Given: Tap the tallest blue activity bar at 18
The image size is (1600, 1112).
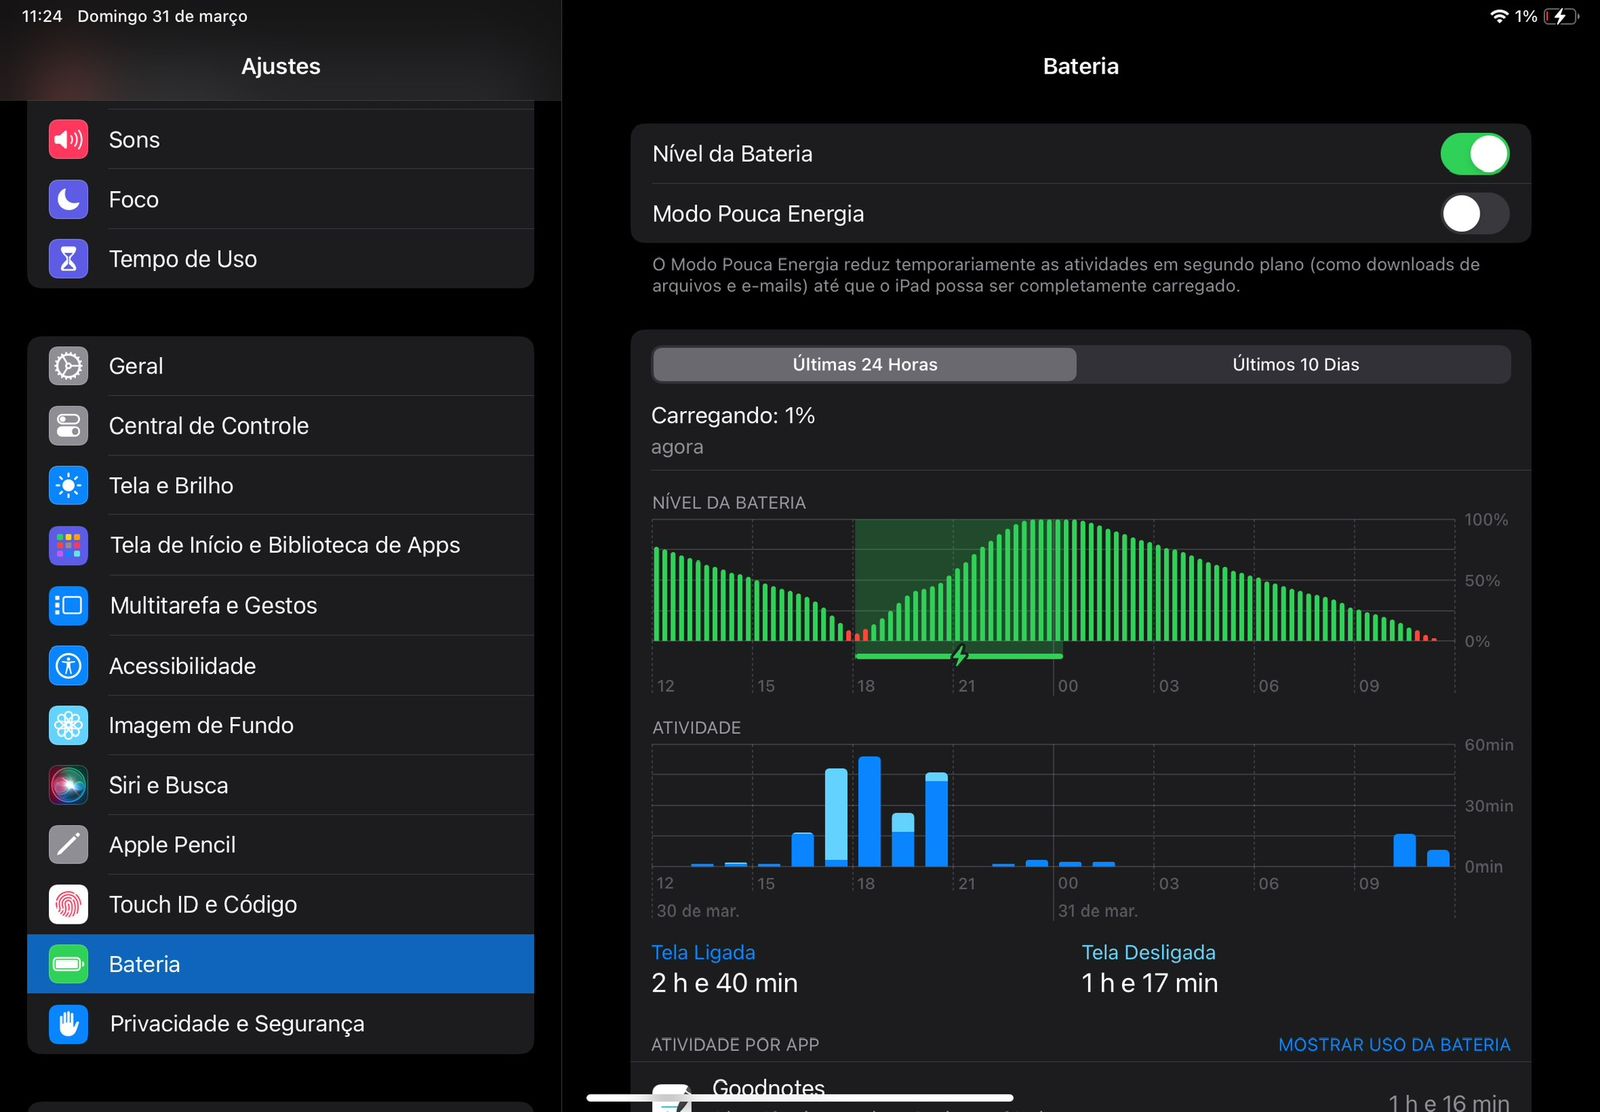Looking at the screenshot, I should point(870,811).
